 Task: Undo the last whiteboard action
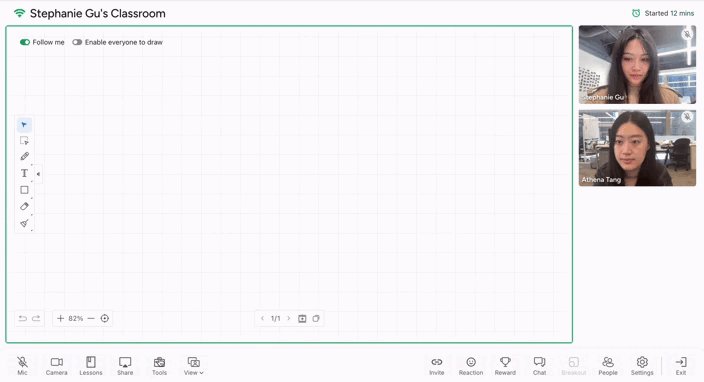tap(22, 318)
